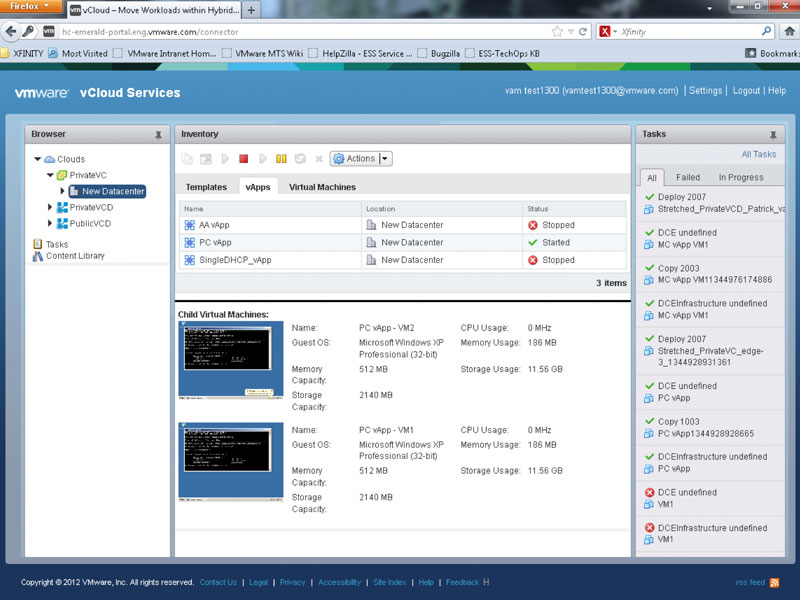The image size is (800, 600).
Task: Click the vmware logo in header
Action: [x=41, y=93]
